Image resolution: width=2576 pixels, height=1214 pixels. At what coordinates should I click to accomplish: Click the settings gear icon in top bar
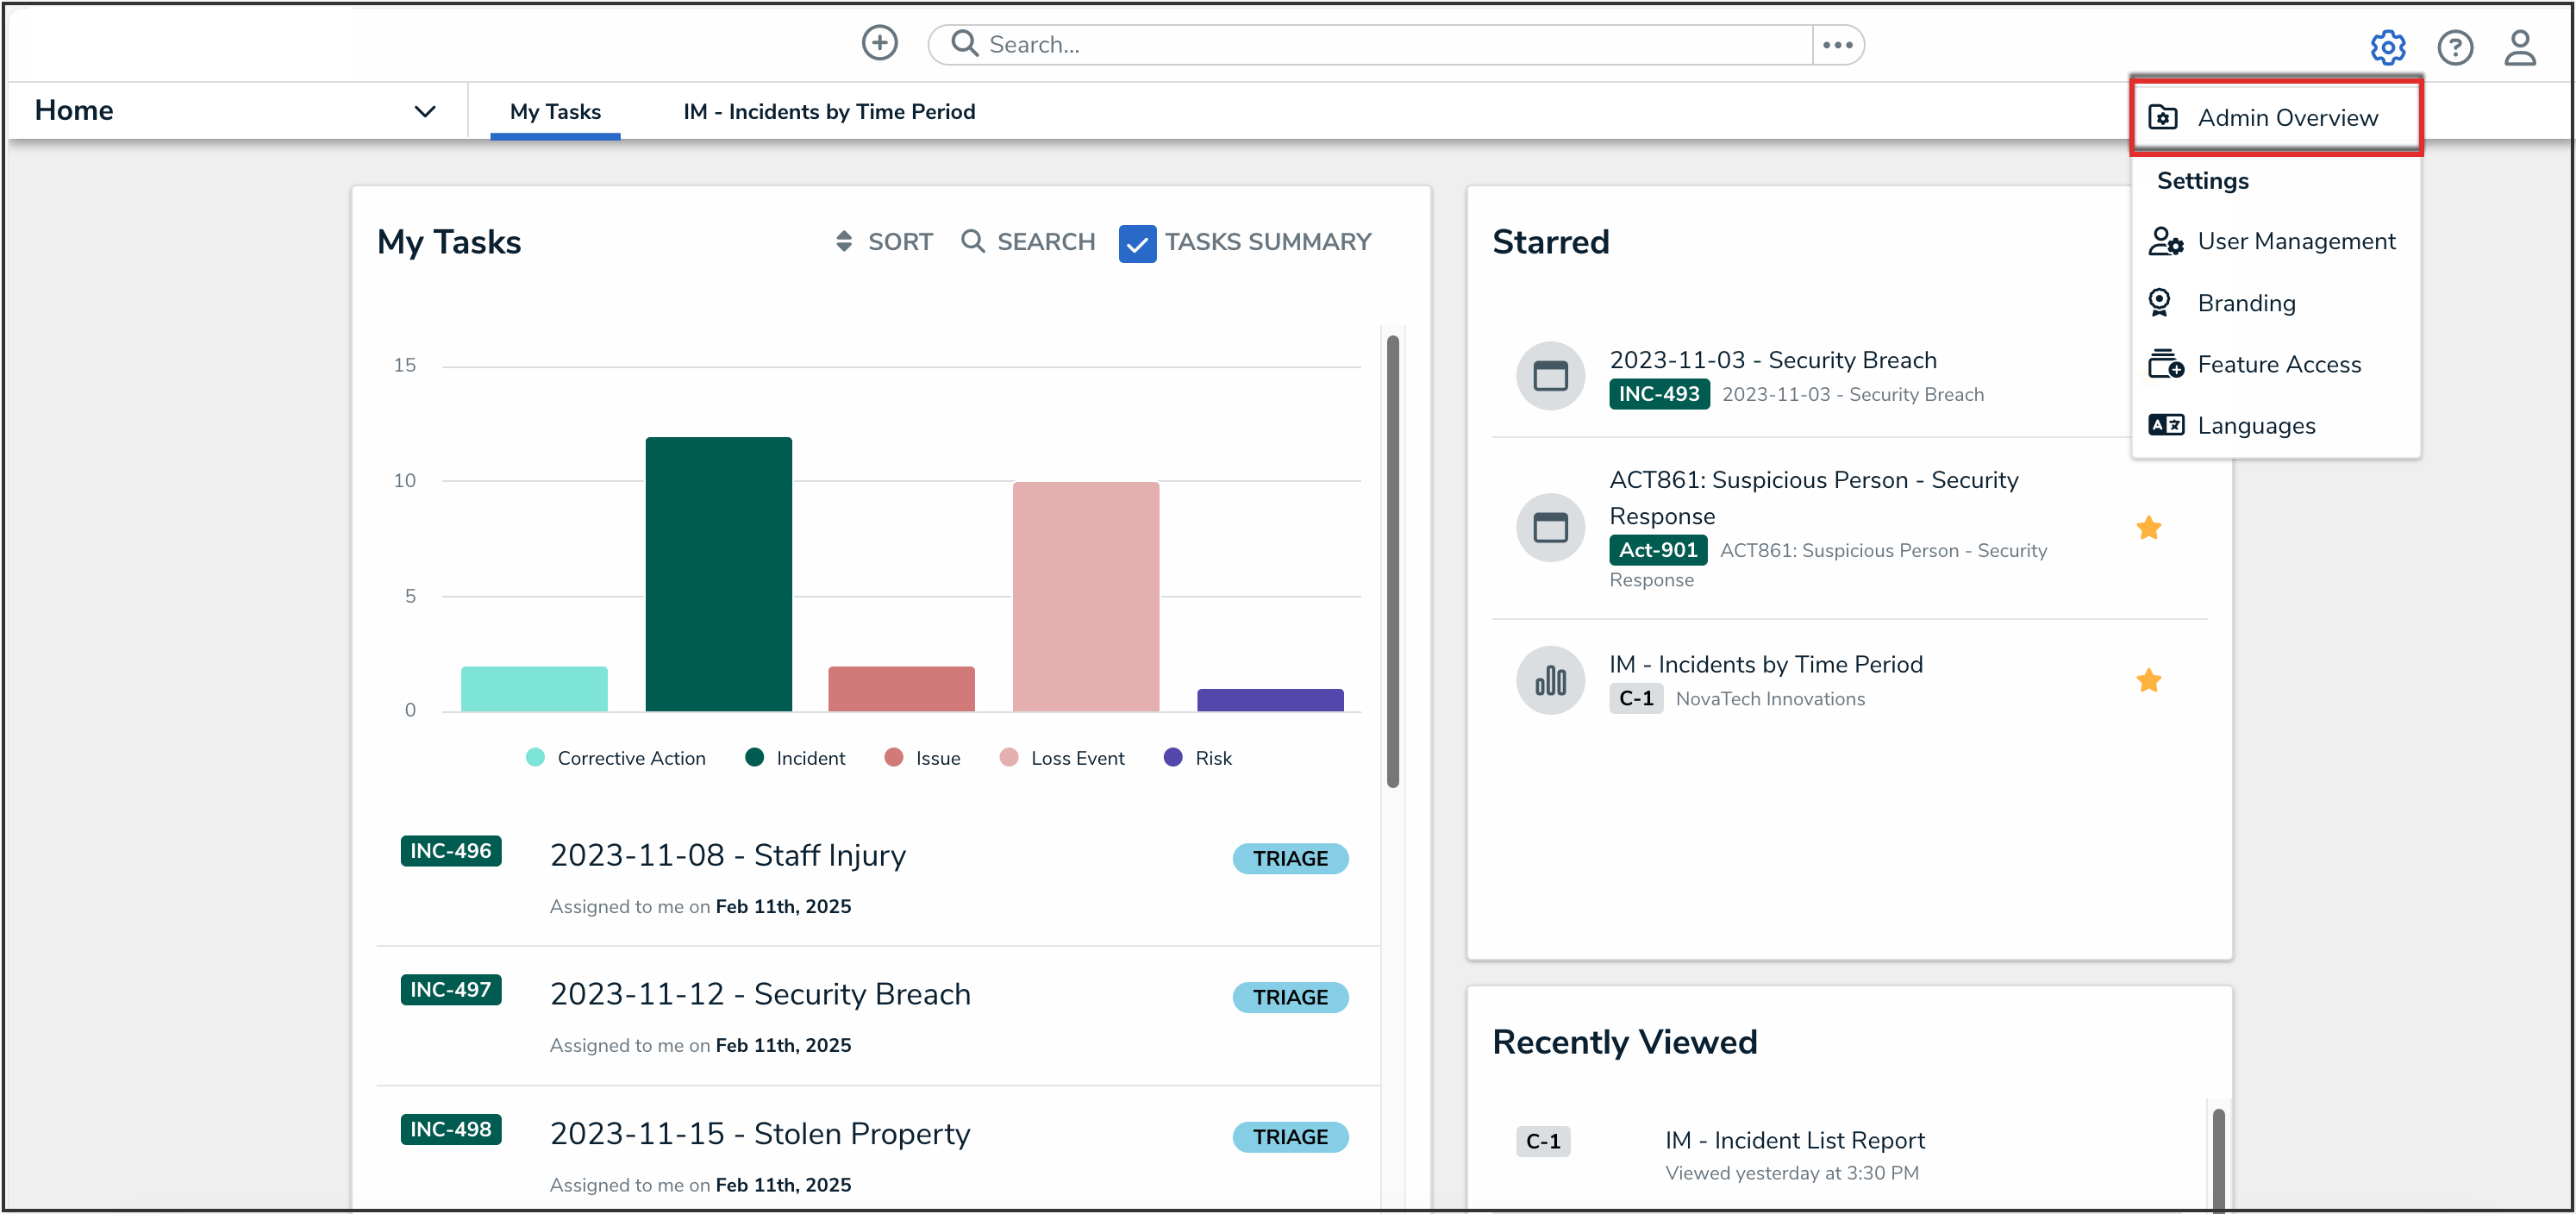click(2388, 47)
